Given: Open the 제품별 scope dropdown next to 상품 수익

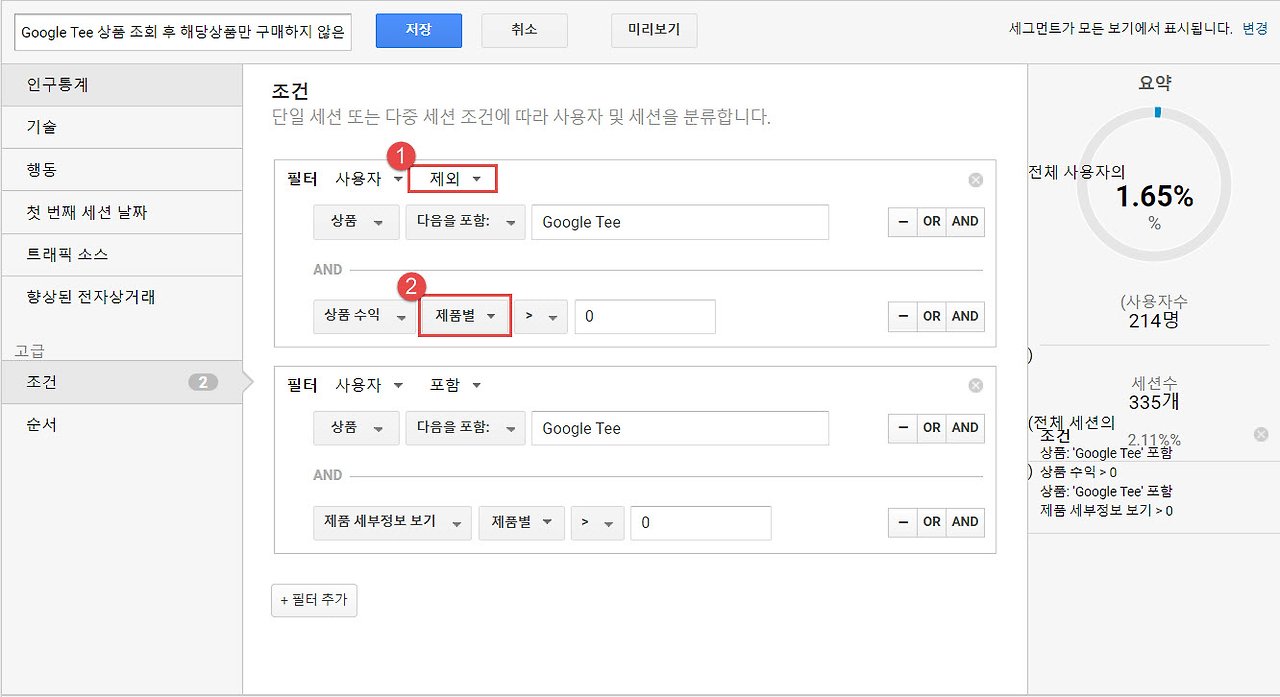Looking at the screenshot, I should (465, 315).
